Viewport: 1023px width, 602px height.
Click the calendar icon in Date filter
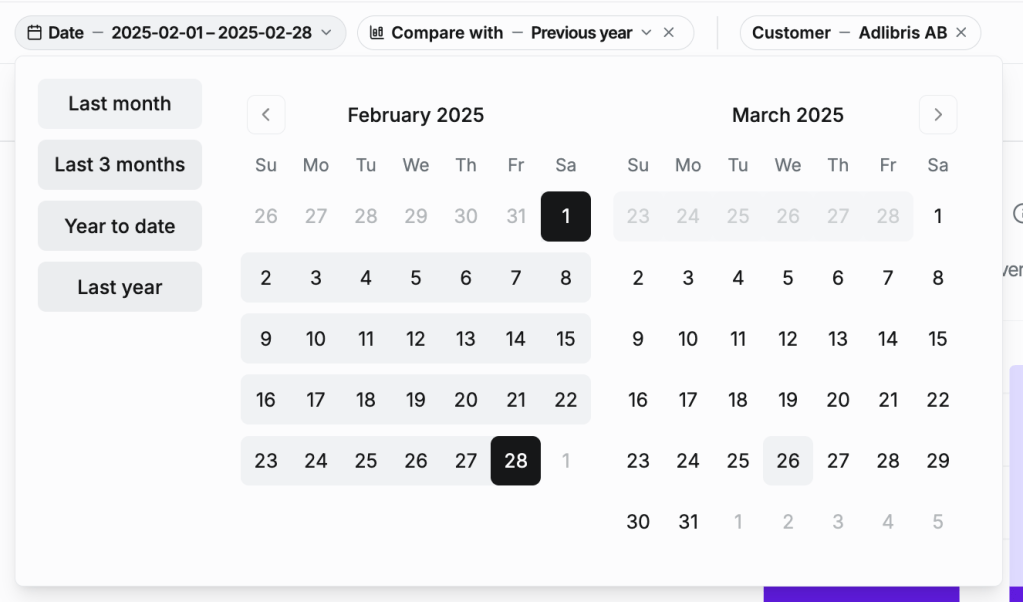pyautogui.click(x=34, y=33)
